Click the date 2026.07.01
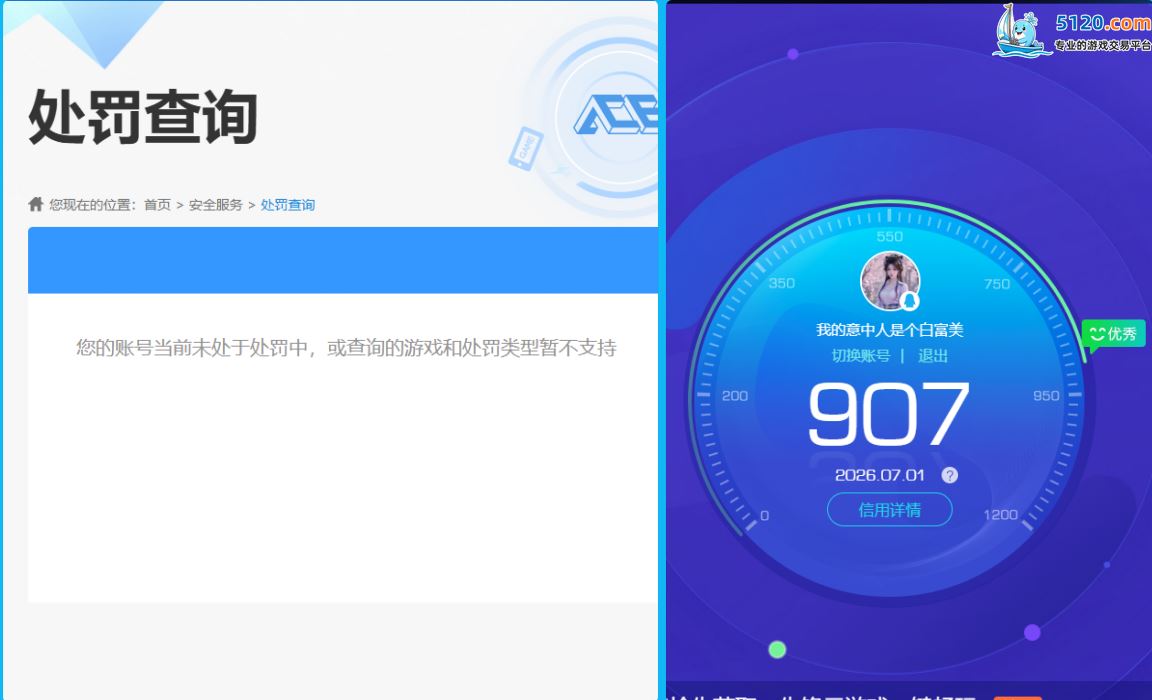Image resolution: width=1152 pixels, height=700 pixels. tap(879, 475)
